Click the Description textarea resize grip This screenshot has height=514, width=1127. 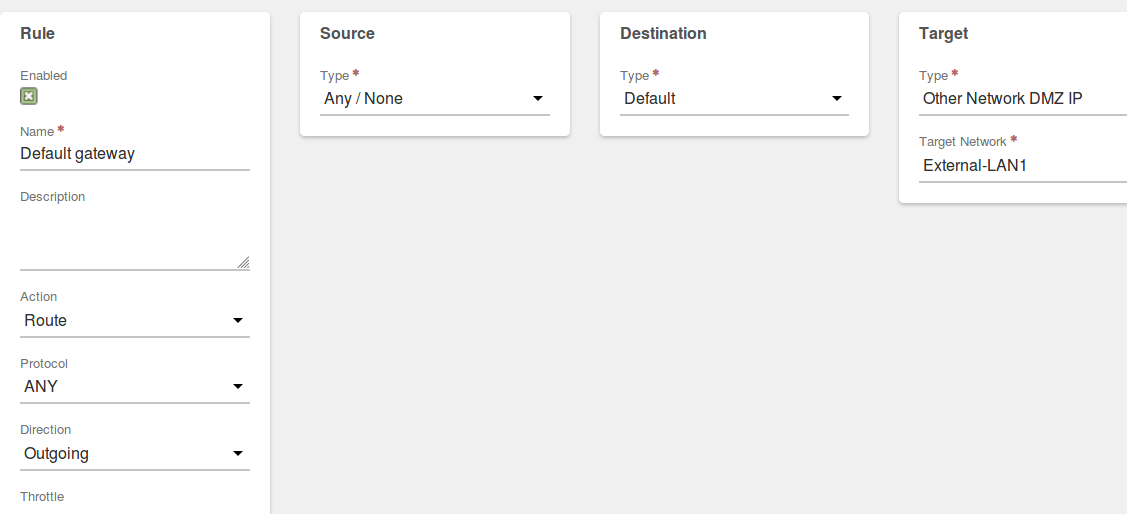(243, 262)
